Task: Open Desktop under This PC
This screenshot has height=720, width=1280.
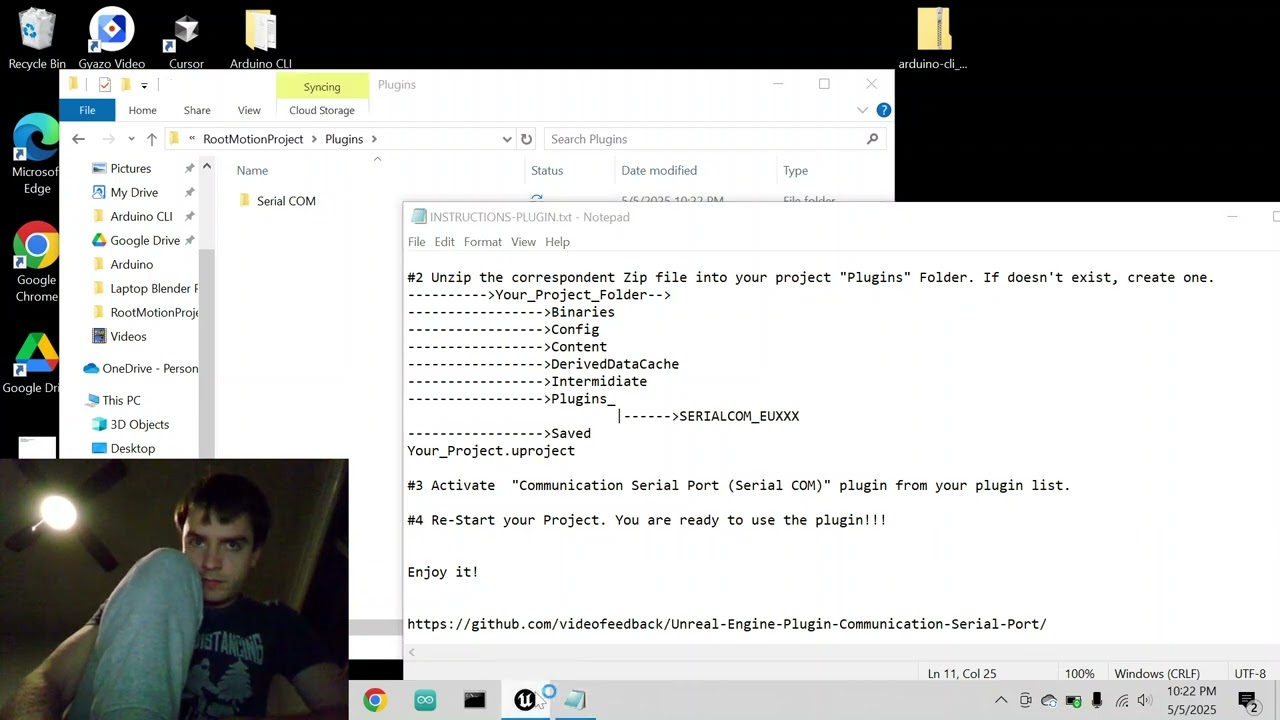Action: [x=132, y=449]
